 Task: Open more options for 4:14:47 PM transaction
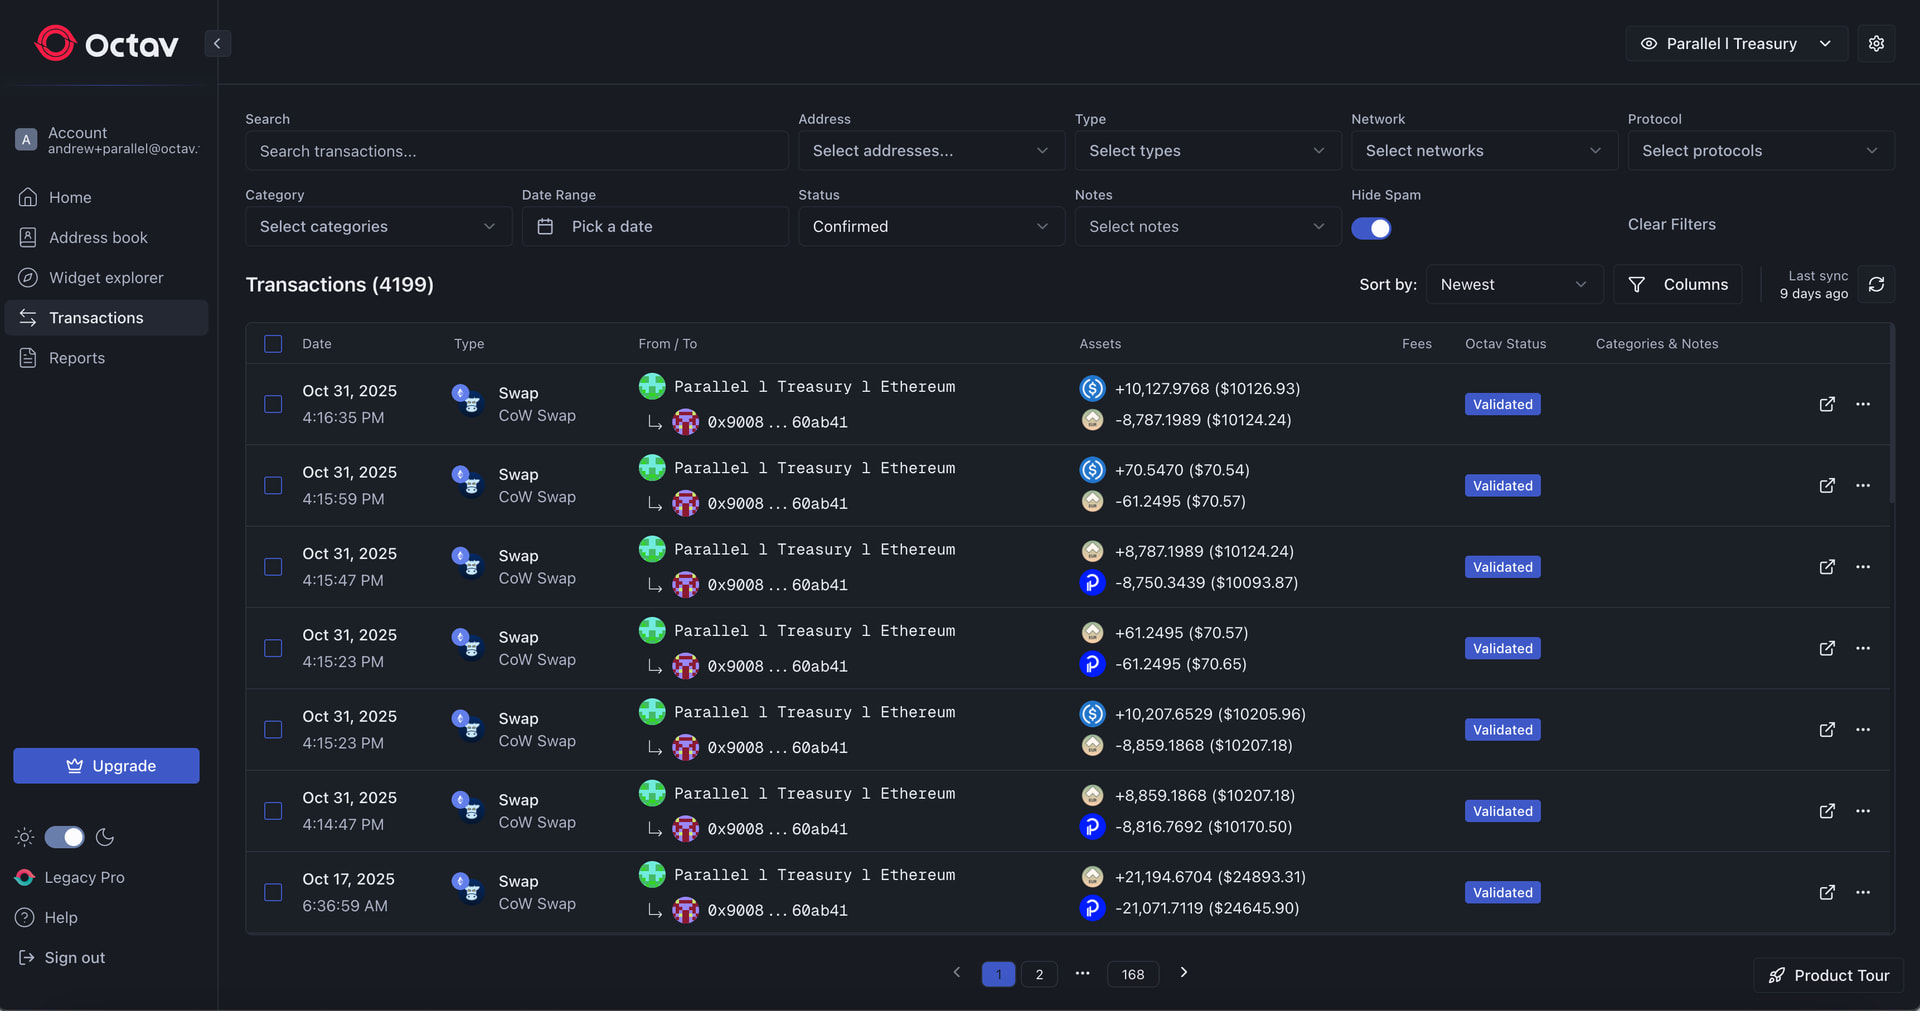coord(1863,811)
